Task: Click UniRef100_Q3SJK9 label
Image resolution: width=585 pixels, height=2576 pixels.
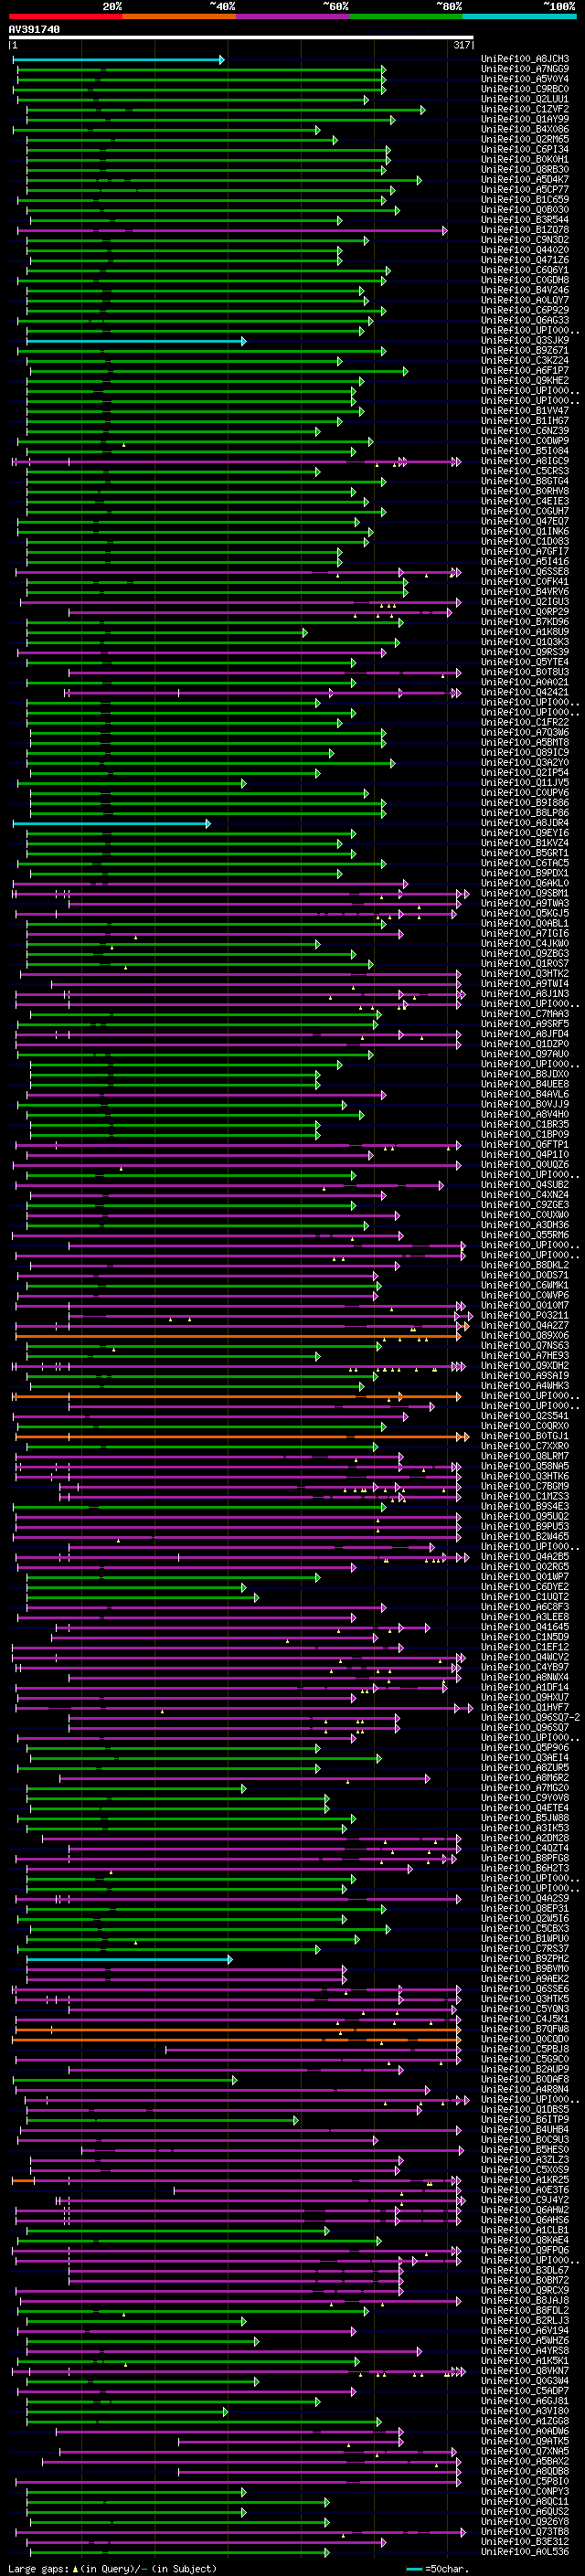Action: (x=525, y=340)
